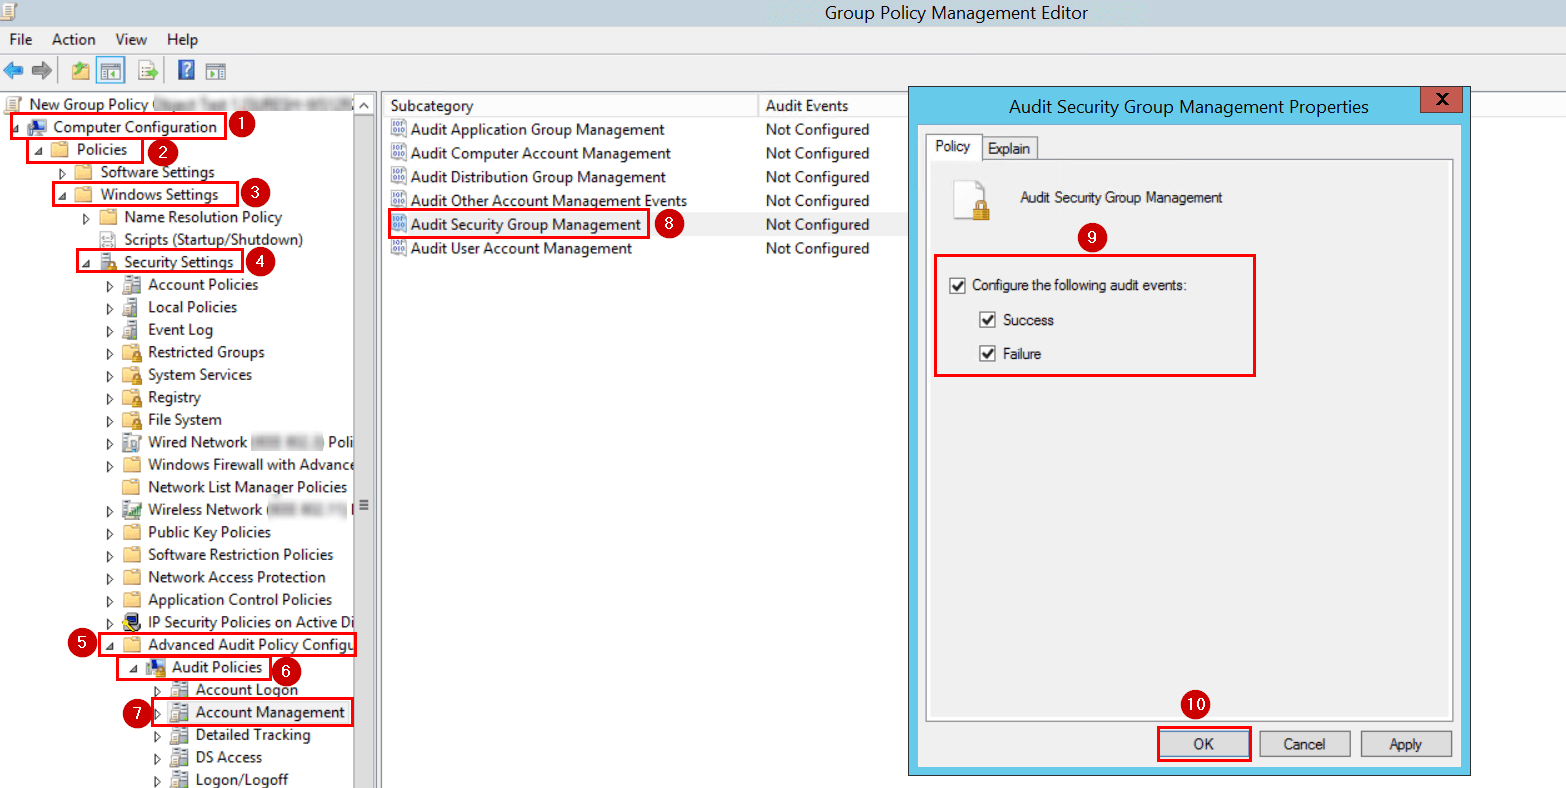This screenshot has height=788, width=1566.
Task: Disable Configure the following audit events
Action: [957, 285]
